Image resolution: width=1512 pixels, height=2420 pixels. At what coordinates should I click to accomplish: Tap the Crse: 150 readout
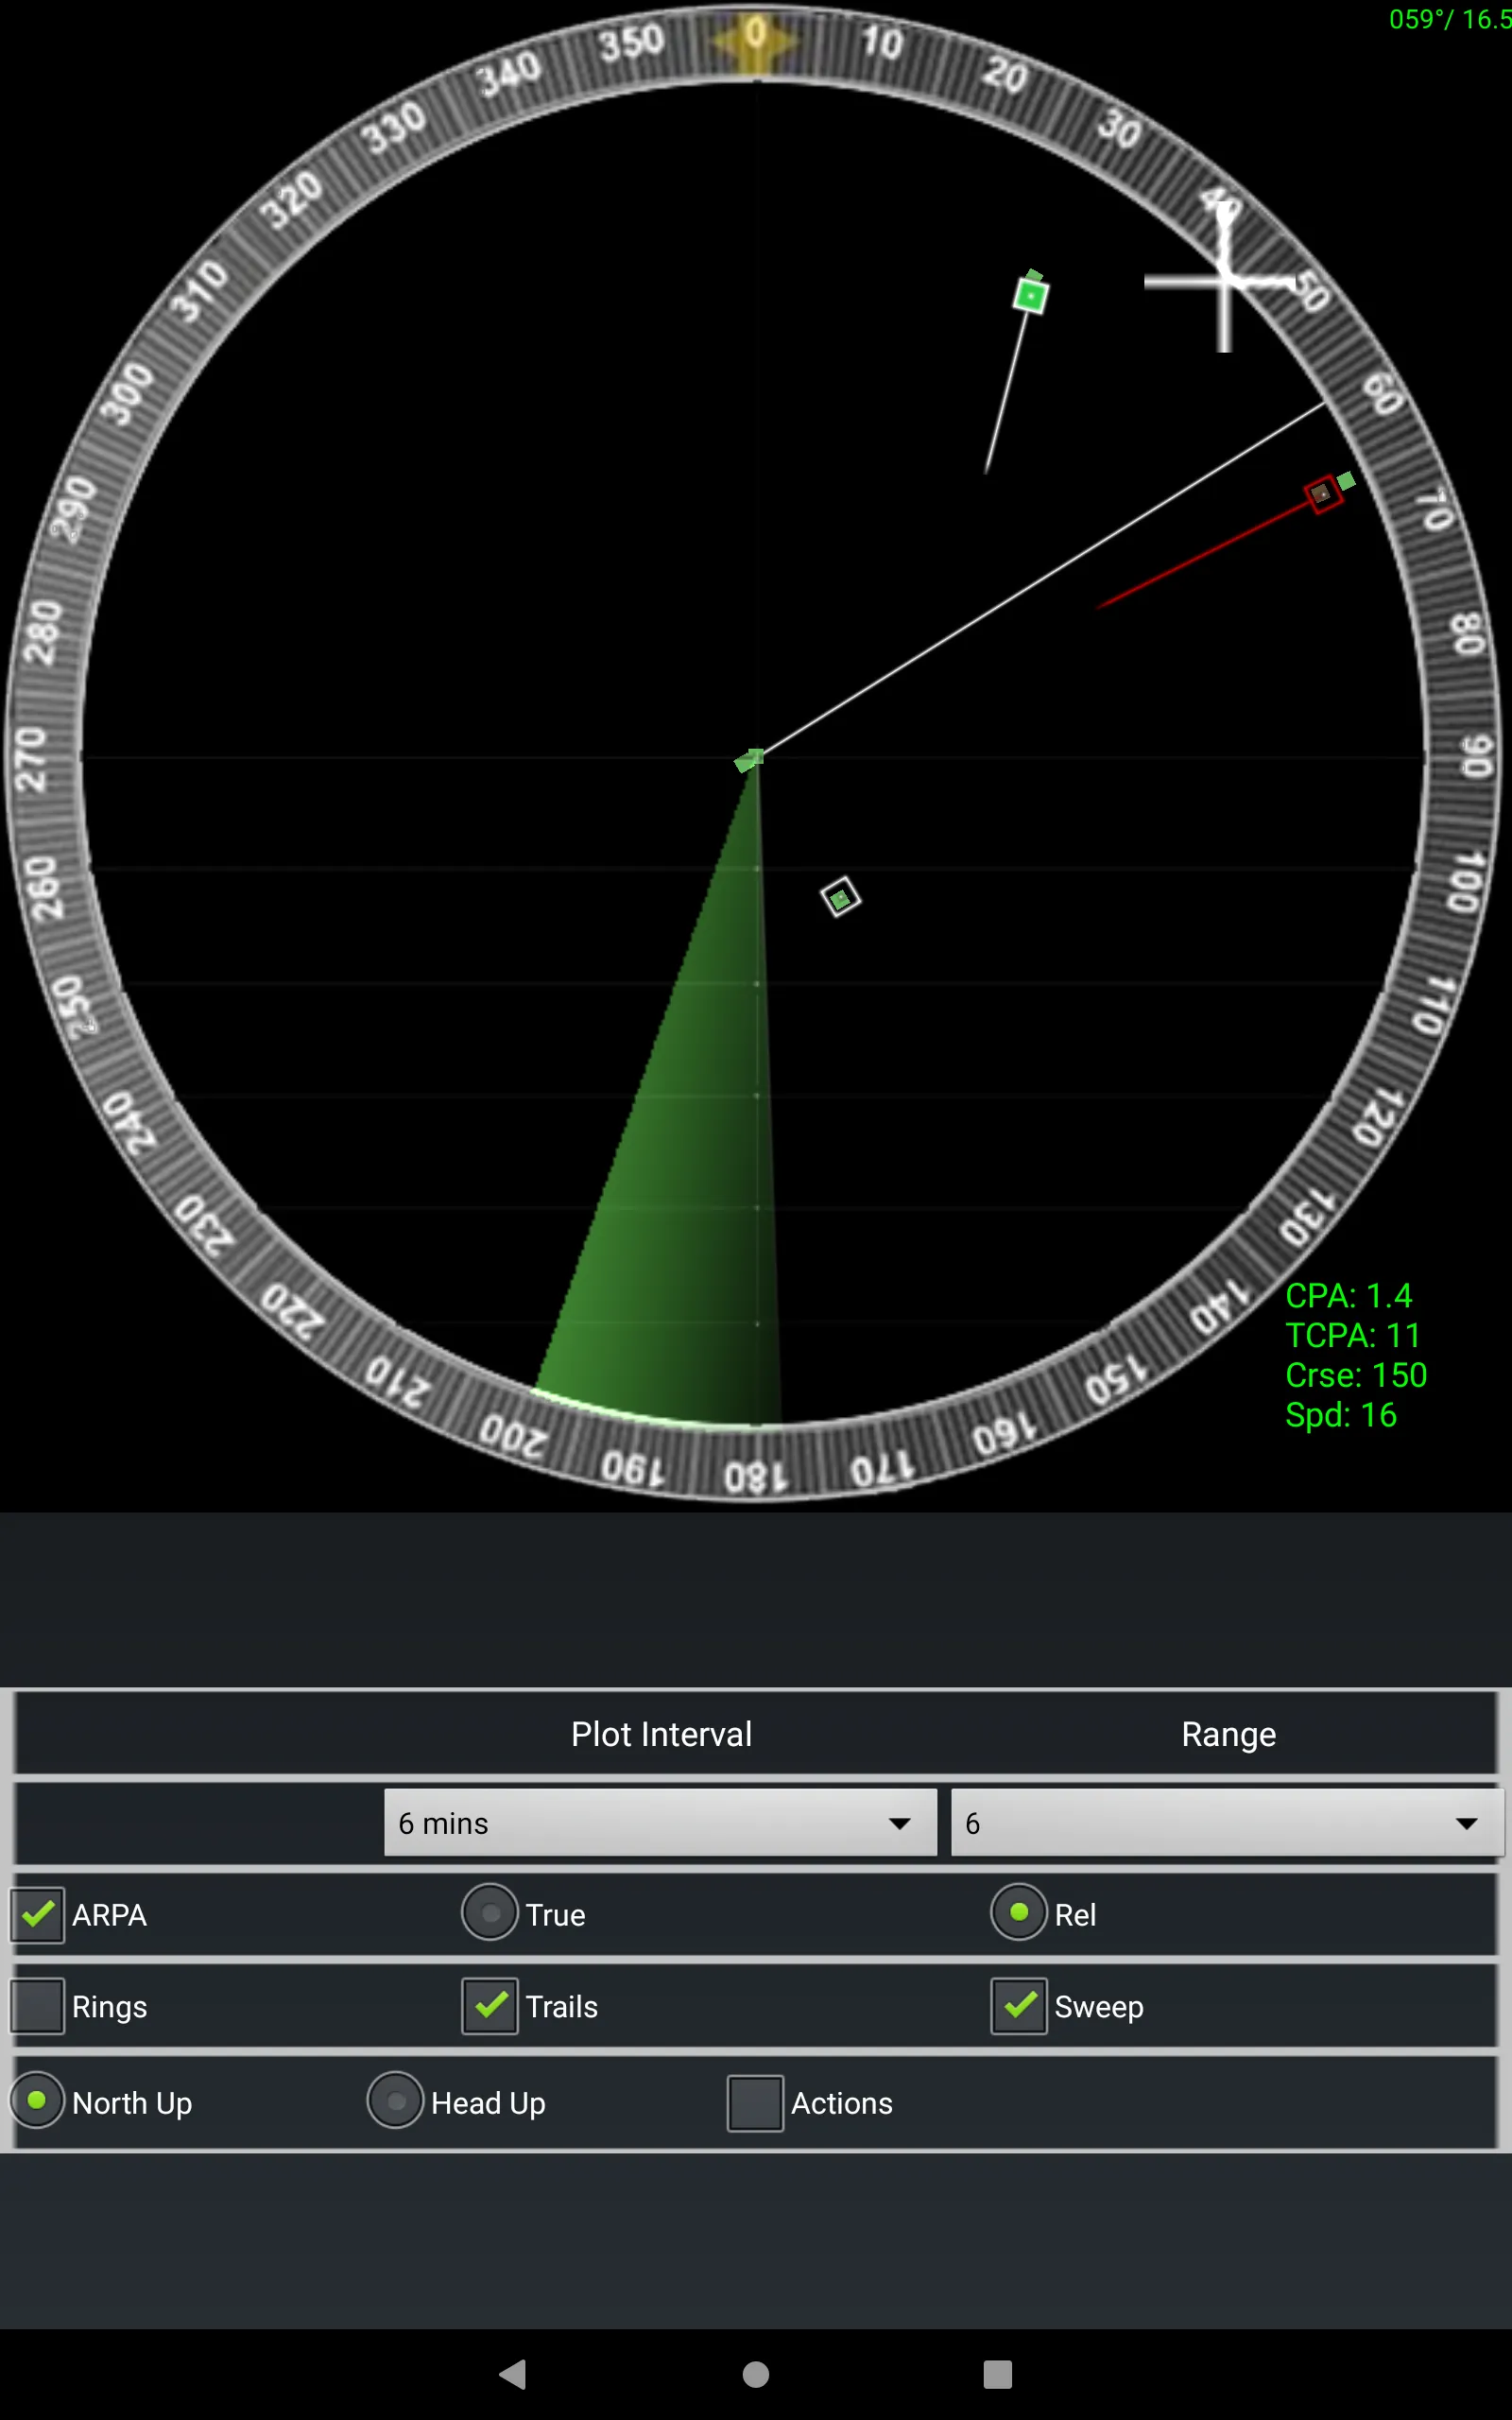[1356, 1376]
